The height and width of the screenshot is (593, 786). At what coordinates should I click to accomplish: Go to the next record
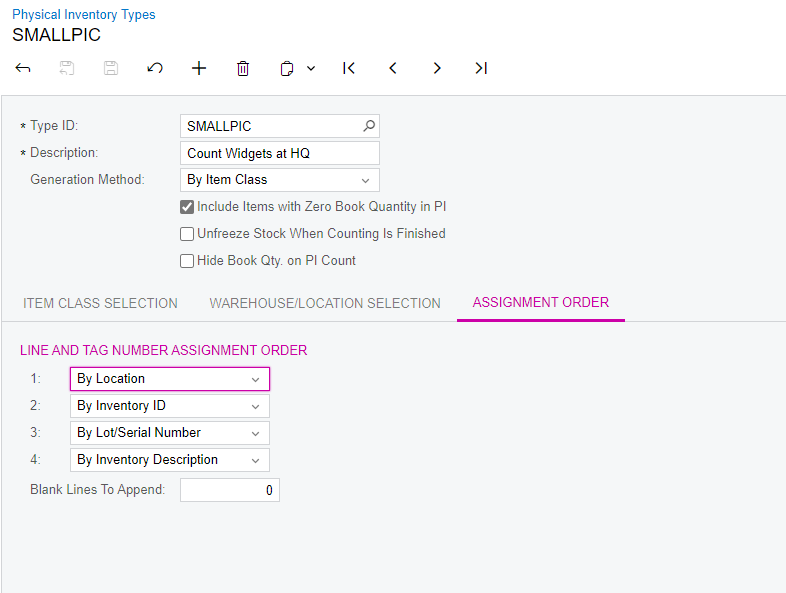click(437, 68)
